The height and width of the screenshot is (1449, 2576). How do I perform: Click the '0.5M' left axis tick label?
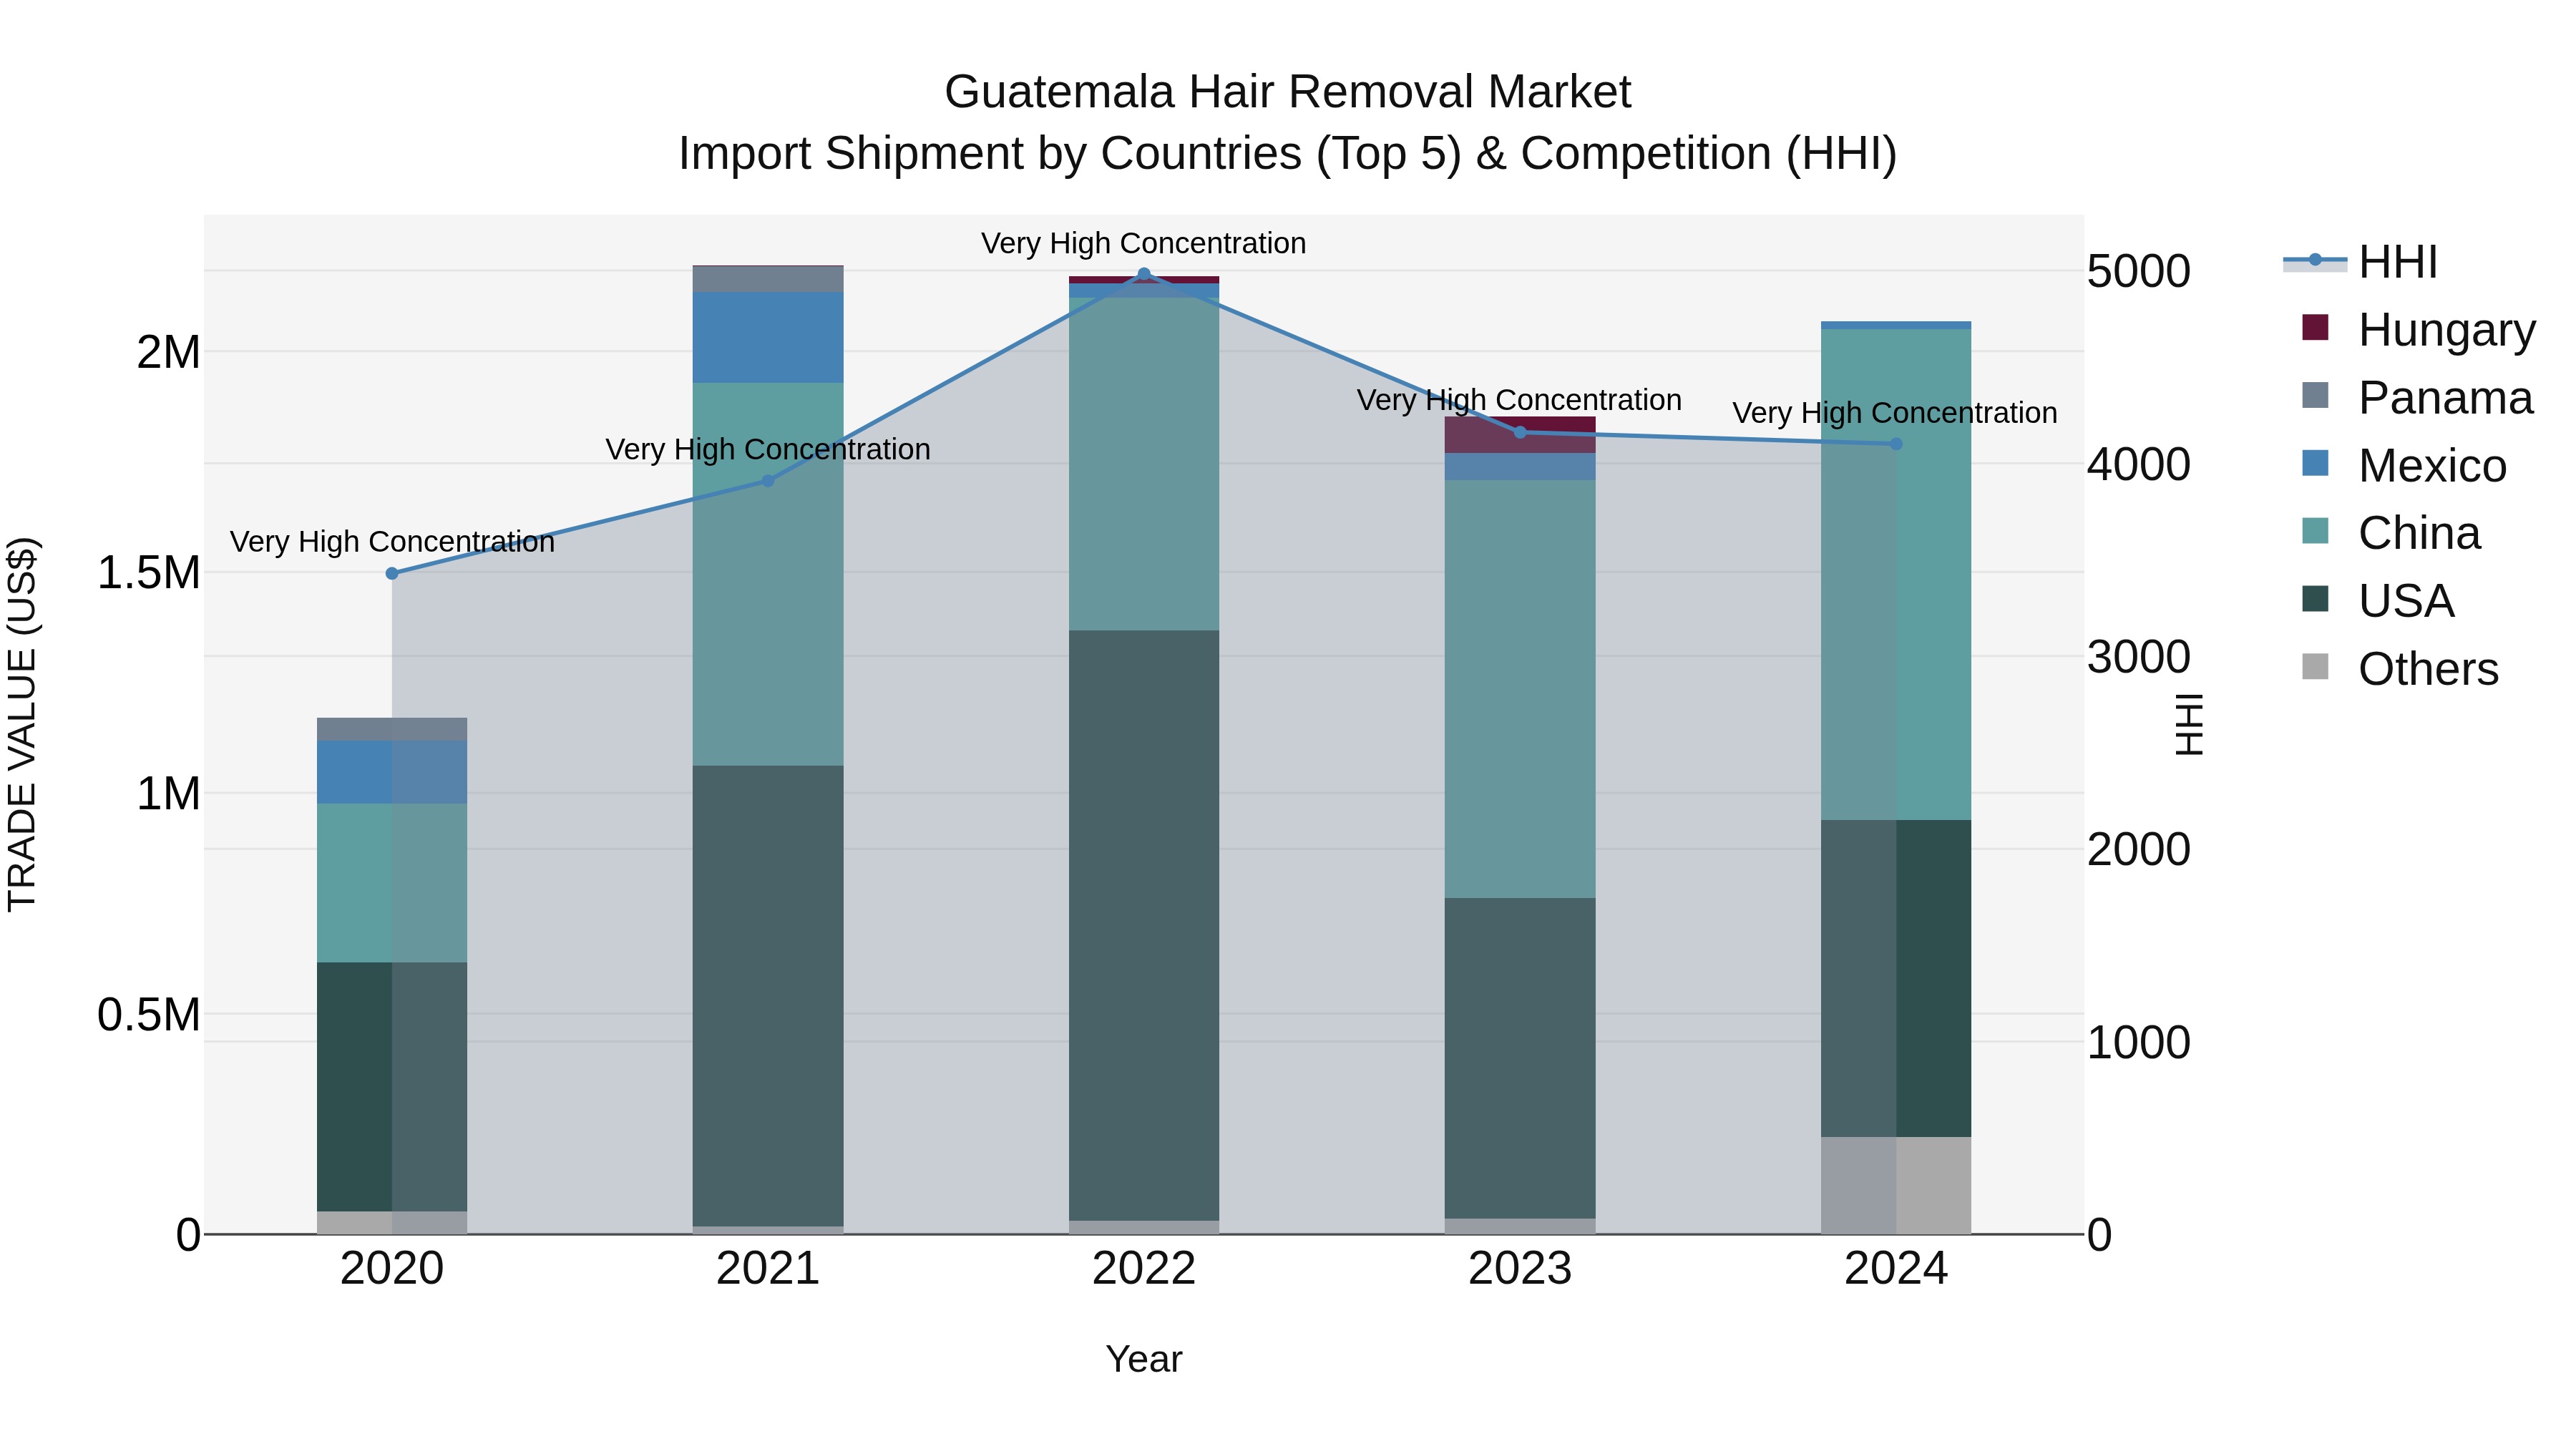click(x=149, y=1015)
